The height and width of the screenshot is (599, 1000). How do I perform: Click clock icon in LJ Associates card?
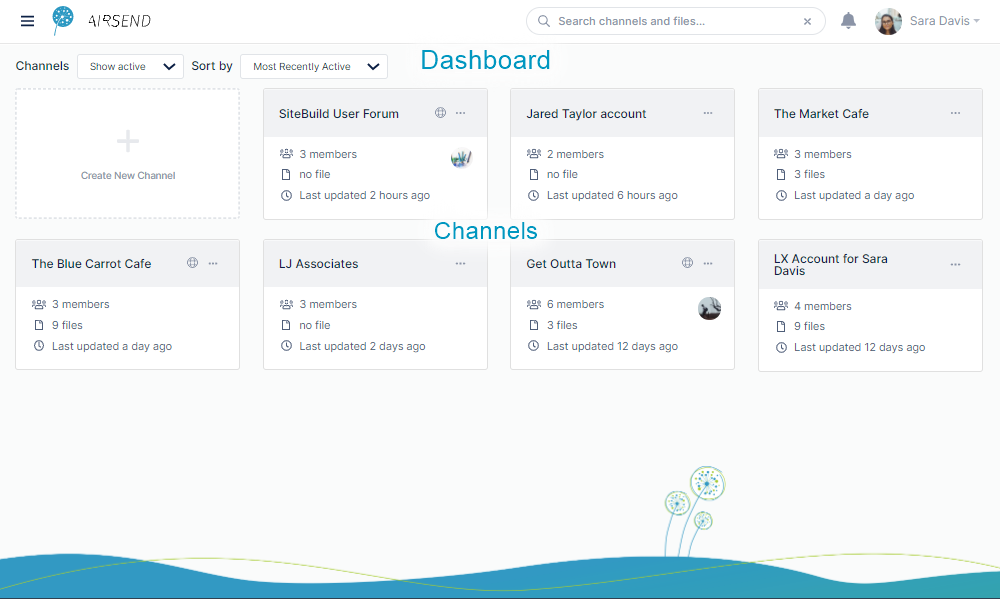tap(286, 346)
